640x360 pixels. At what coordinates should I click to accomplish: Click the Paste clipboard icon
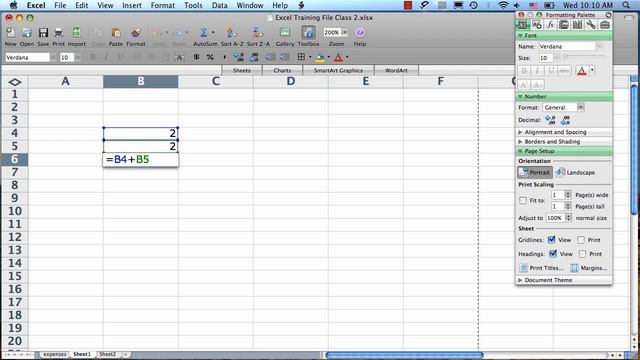pyautogui.click(x=116, y=33)
